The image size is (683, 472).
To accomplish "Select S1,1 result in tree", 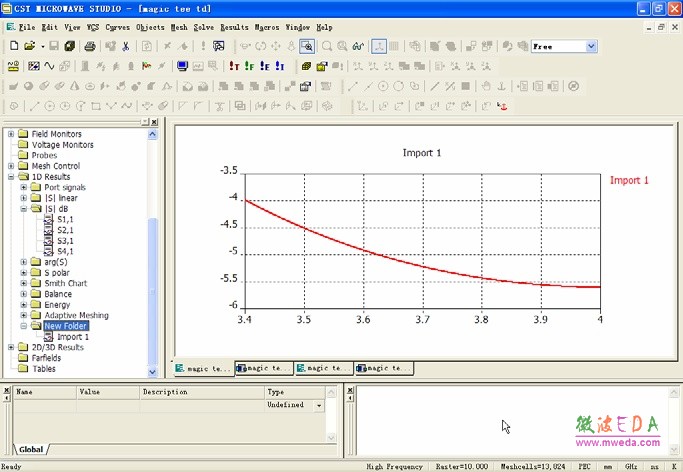I will (x=65, y=219).
